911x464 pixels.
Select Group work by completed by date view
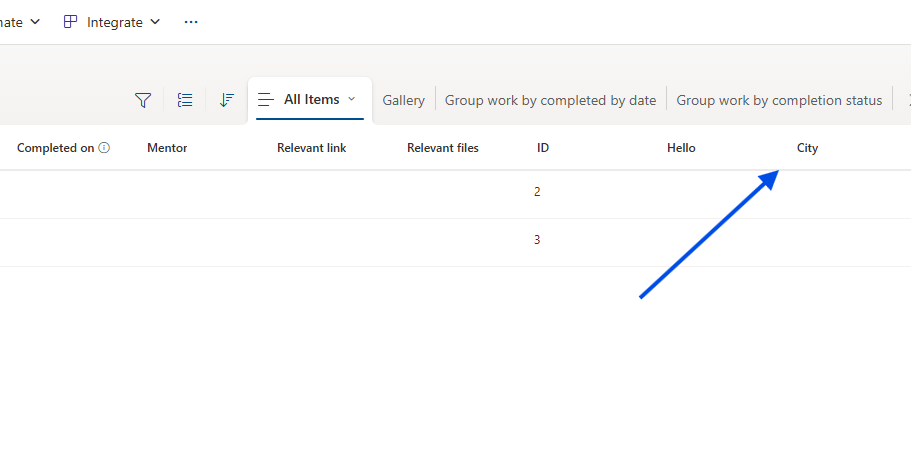tap(550, 100)
